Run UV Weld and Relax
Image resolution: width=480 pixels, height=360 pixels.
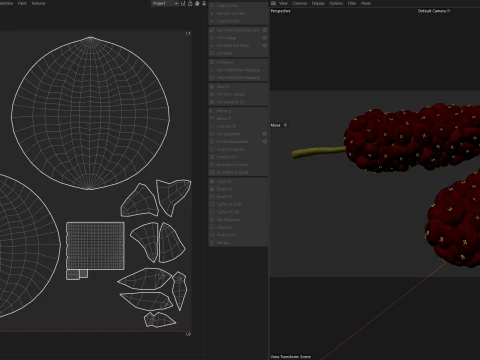[235, 45]
